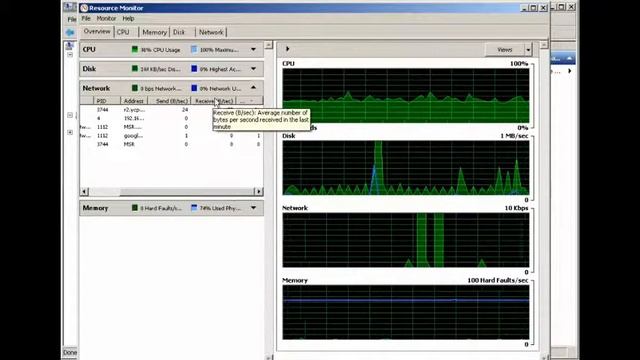This screenshot has height=360, width=640.
Task: Switch to the Network tab
Action: [211, 32]
